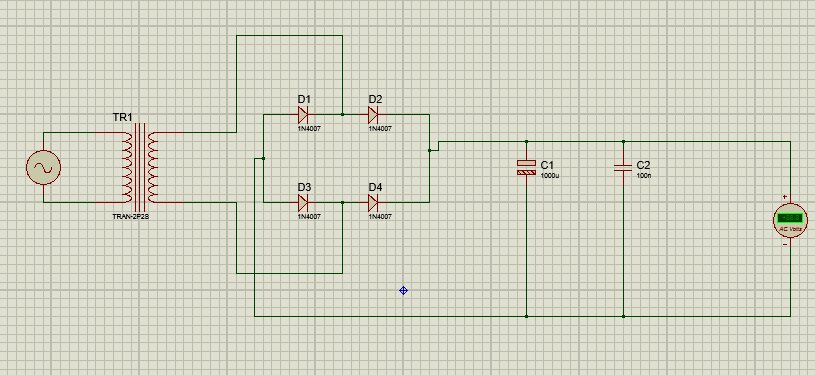The width and height of the screenshot is (815, 375).
Task: Click the D2 reference label
Action: point(375,99)
